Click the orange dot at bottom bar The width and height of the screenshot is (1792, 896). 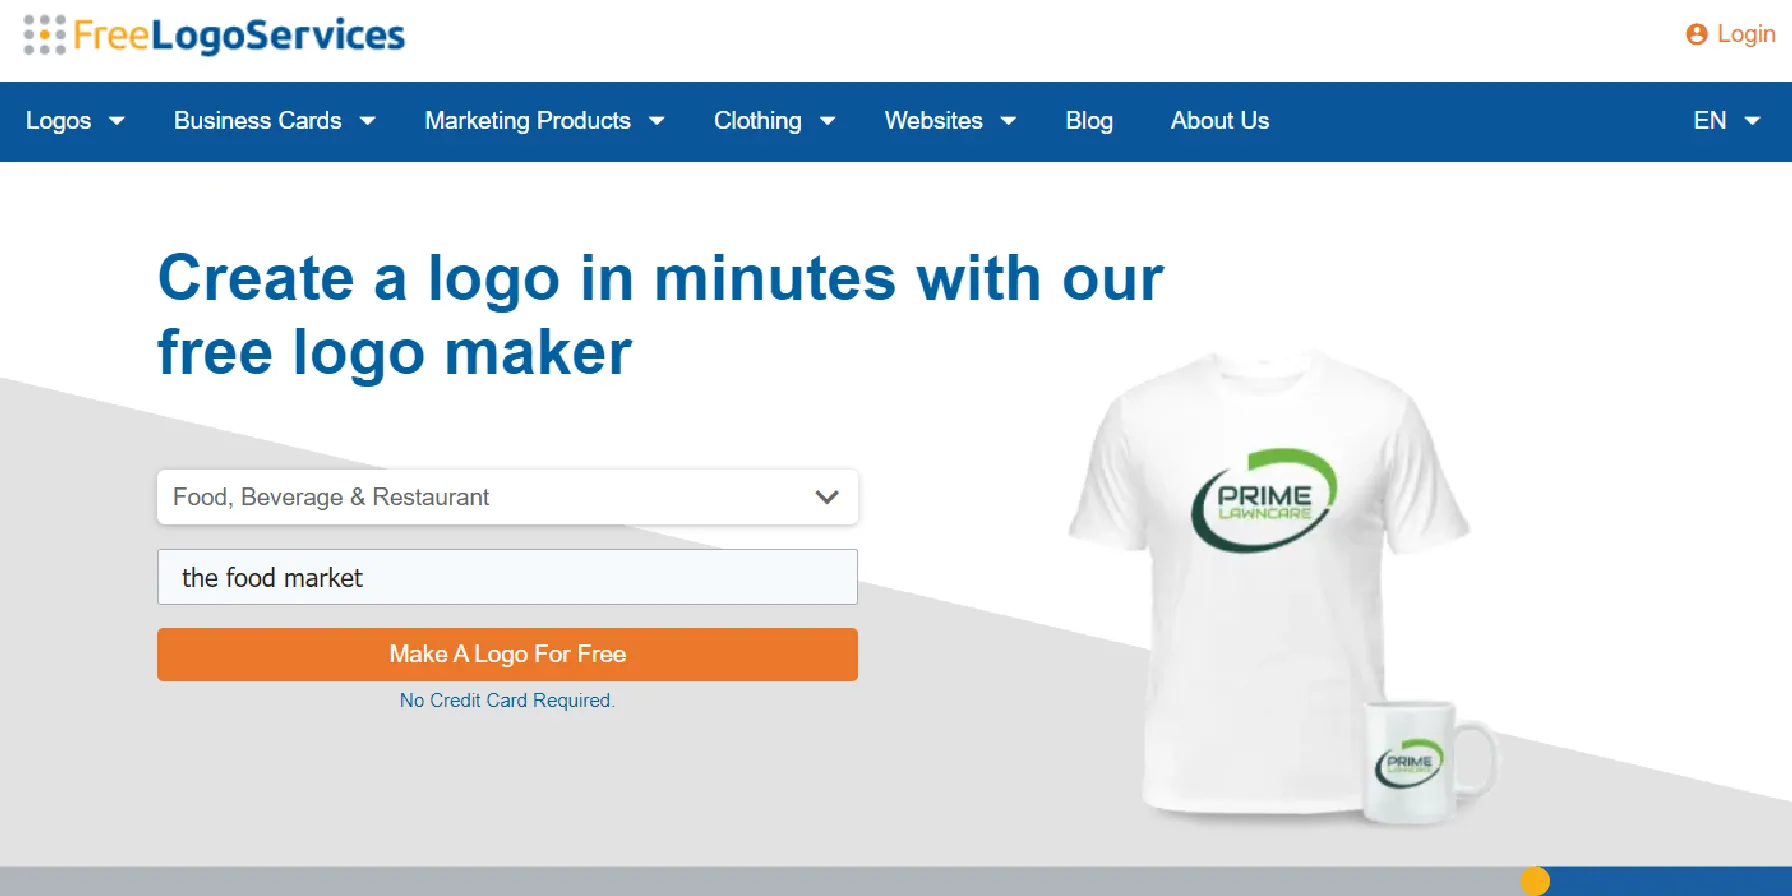click(1535, 881)
